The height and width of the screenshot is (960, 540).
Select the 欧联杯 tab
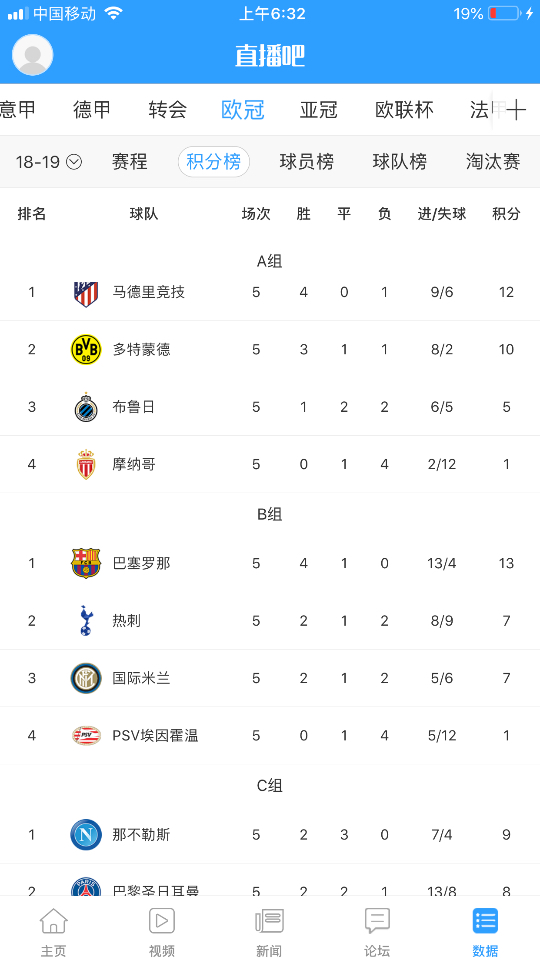click(404, 110)
